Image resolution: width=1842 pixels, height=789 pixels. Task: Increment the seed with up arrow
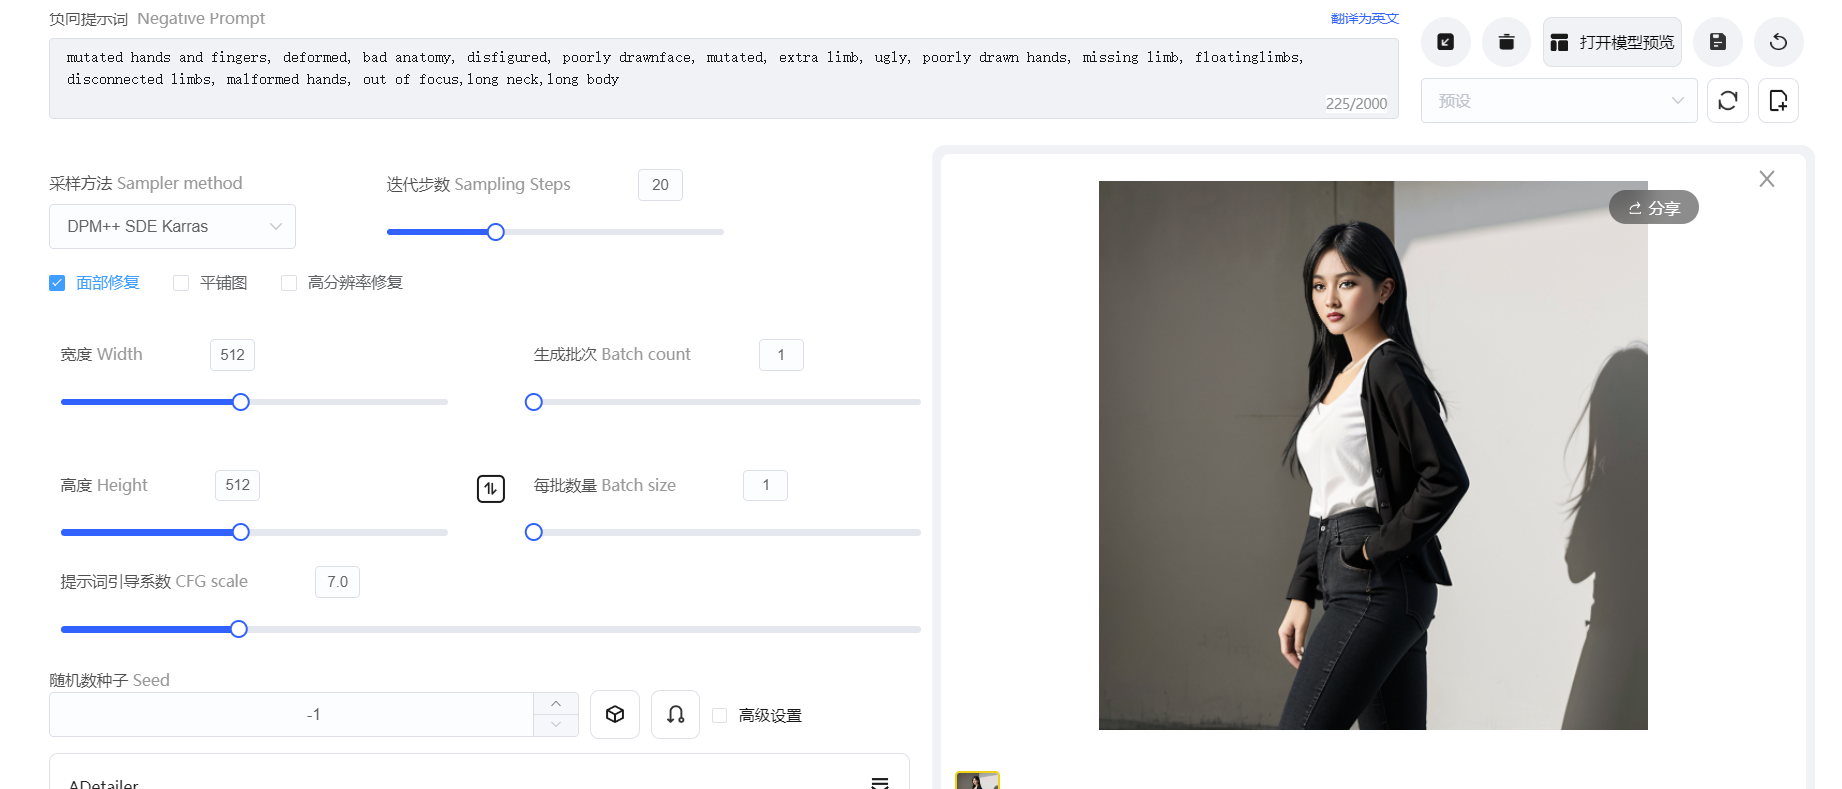pyautogui.click(x=556, y=703)
